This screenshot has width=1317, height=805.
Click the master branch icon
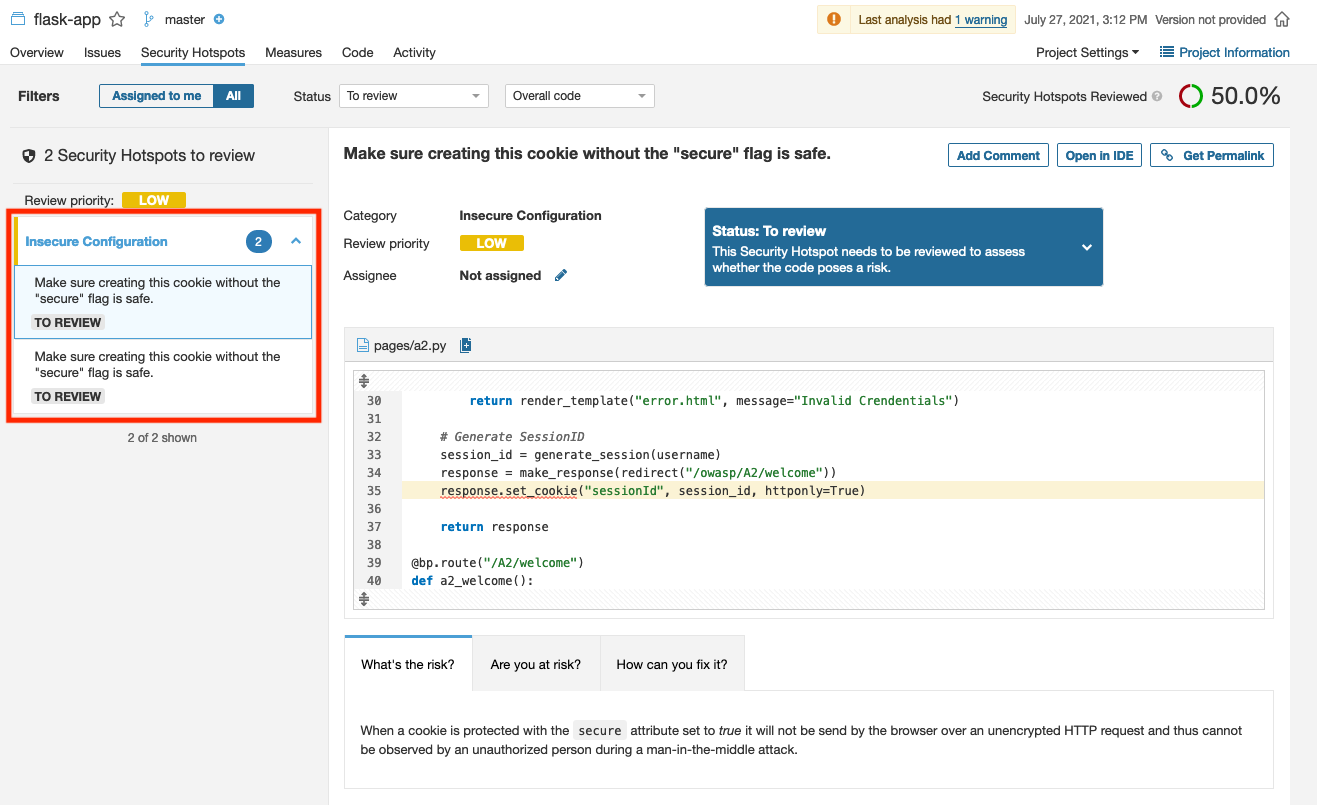coord(149,19)
